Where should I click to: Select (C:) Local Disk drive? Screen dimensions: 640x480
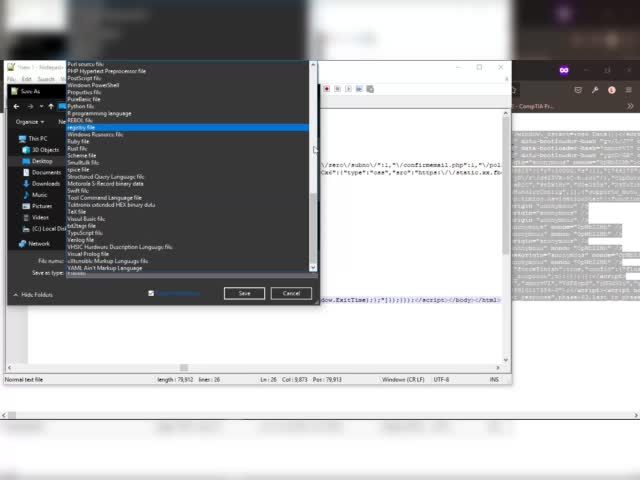pyautogui.click(x=44, y=229)
